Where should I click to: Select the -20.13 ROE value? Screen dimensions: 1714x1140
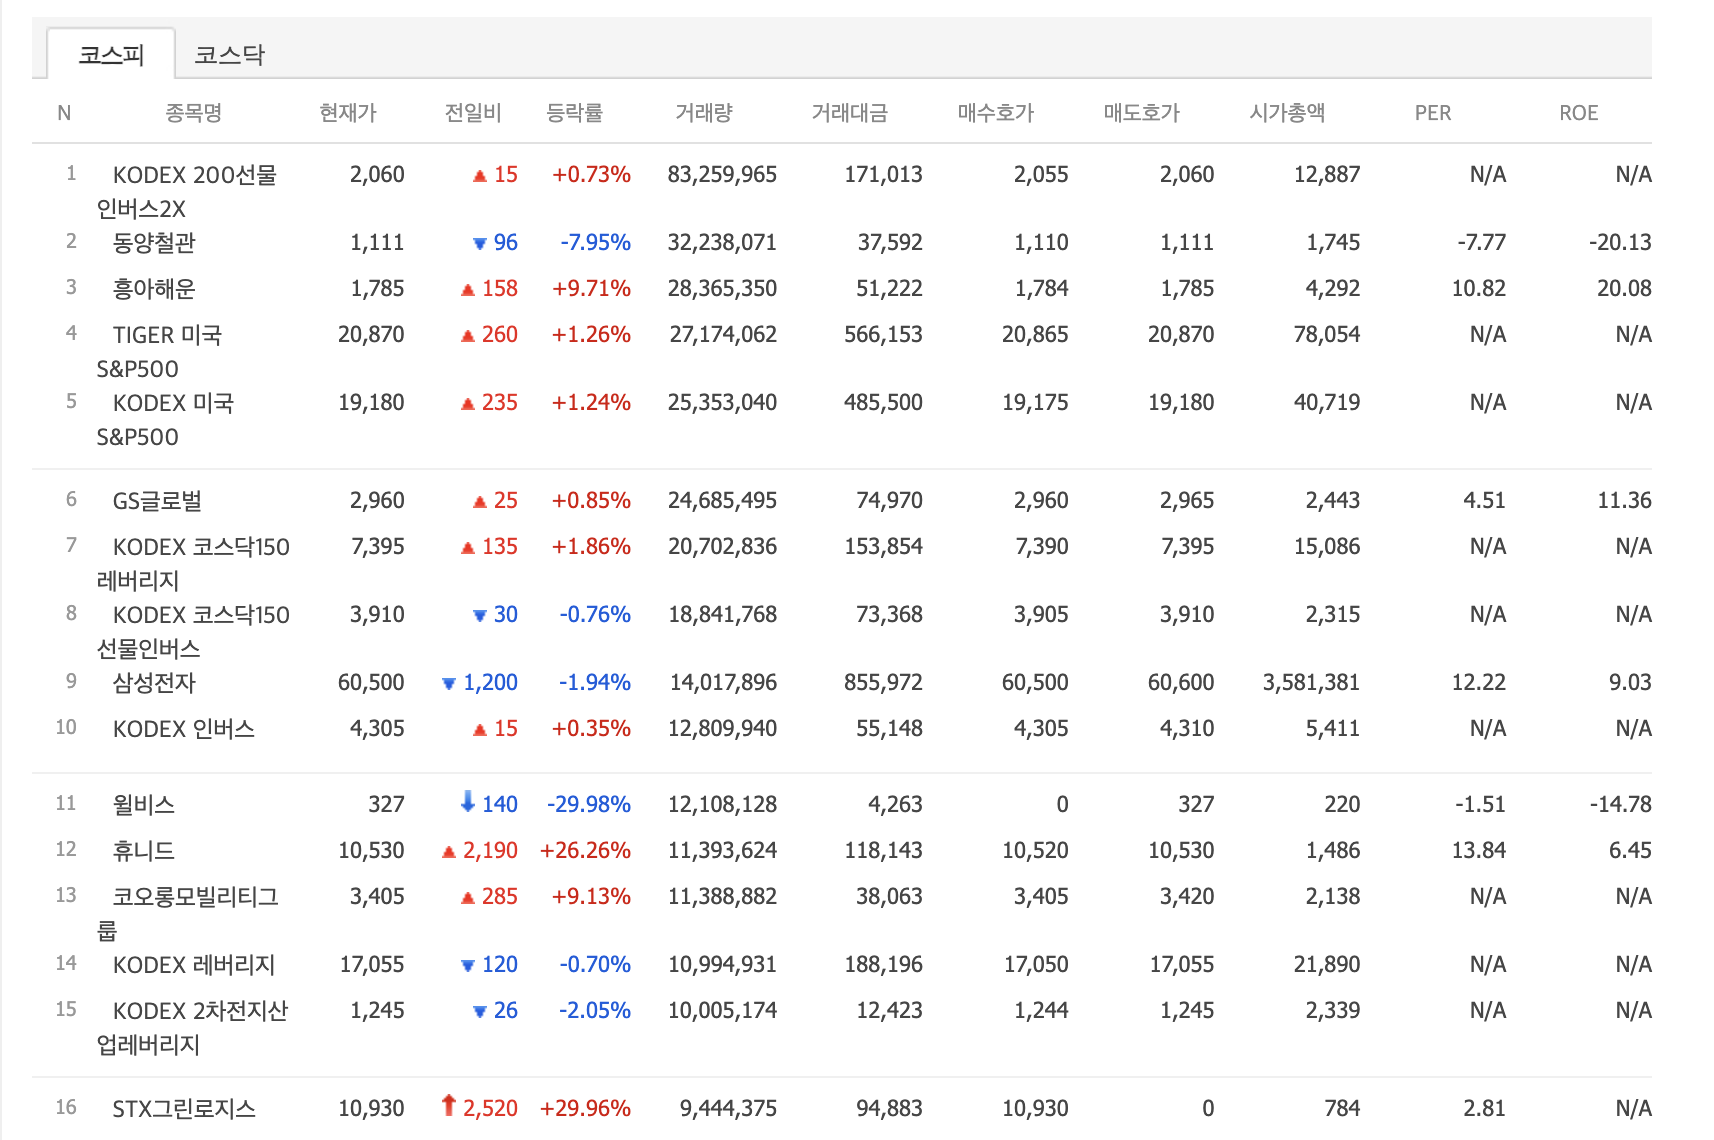tap(1620, 242)
